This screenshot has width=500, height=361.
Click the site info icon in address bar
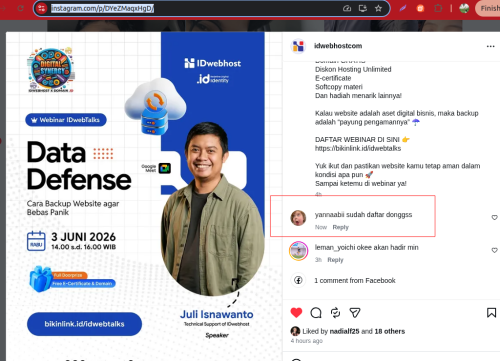tap(42, 8)
